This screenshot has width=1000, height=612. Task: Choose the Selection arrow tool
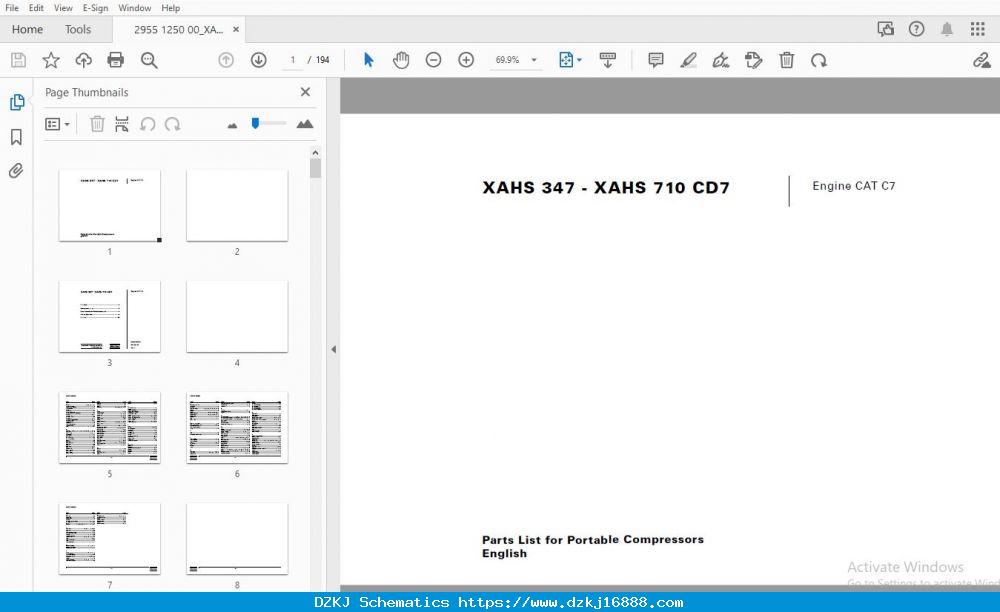coord(369,60)
